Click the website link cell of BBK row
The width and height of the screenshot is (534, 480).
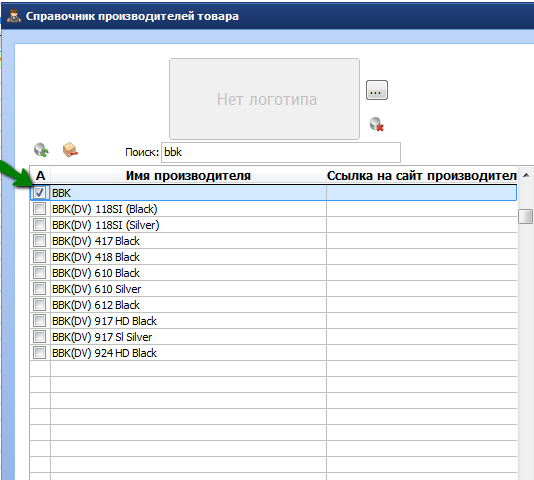pos(422,193)
